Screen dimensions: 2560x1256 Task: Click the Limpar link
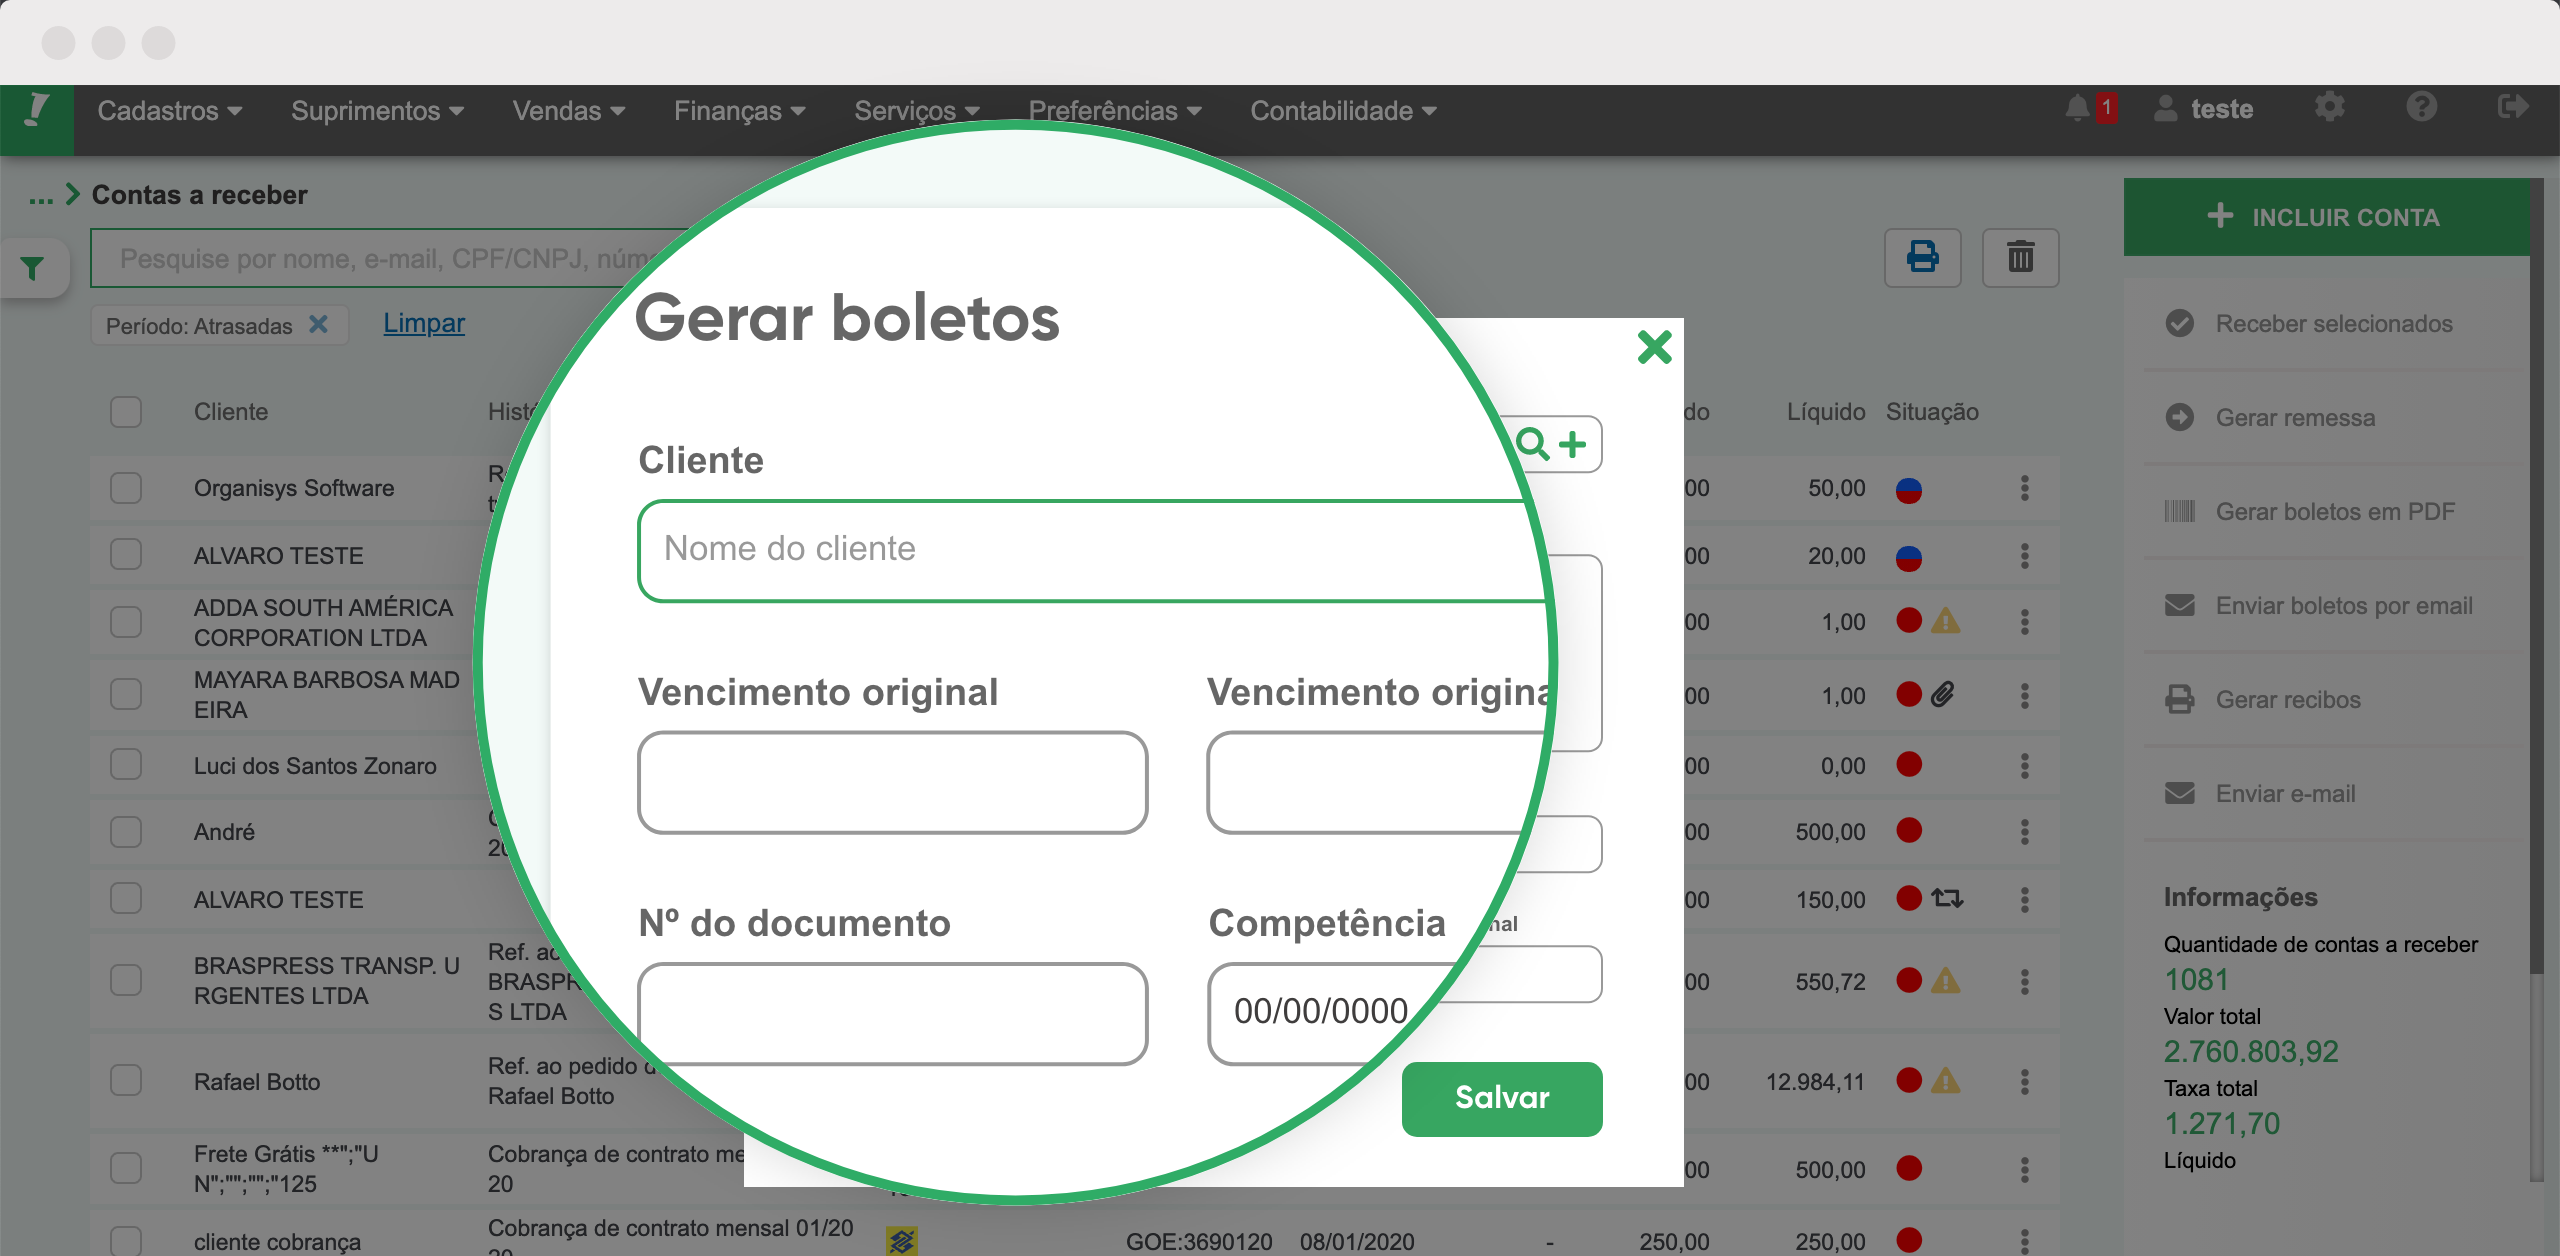(x=424, y=323)
